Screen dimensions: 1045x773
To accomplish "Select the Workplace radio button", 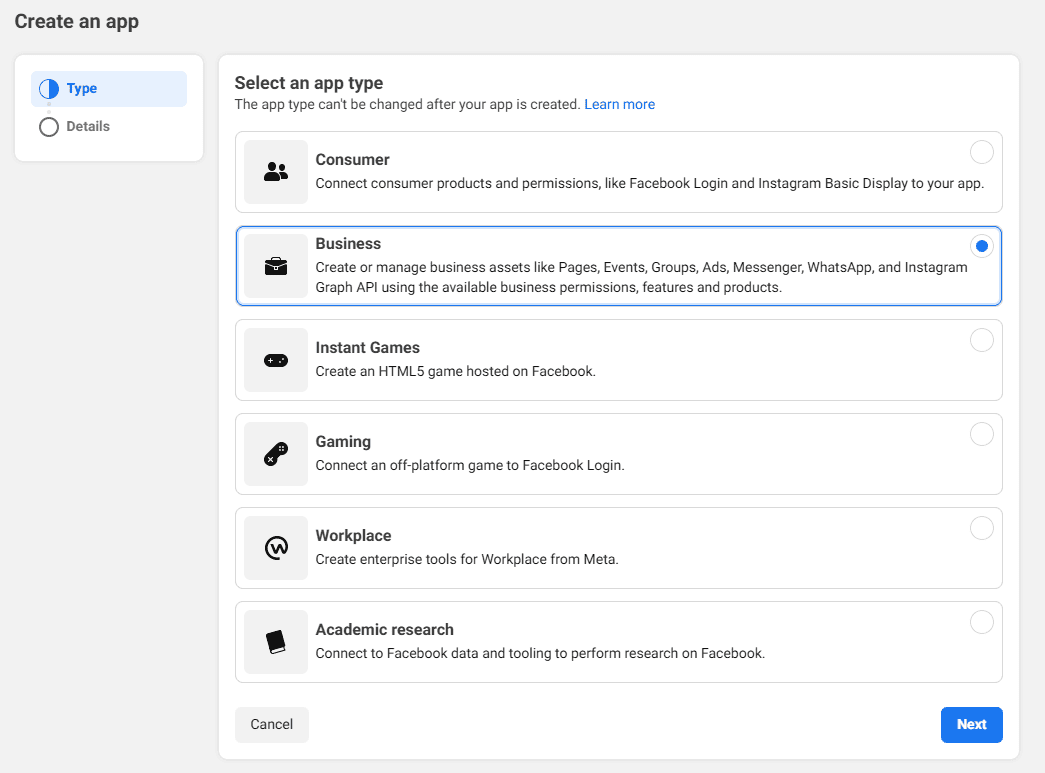I will click(981, 528).
